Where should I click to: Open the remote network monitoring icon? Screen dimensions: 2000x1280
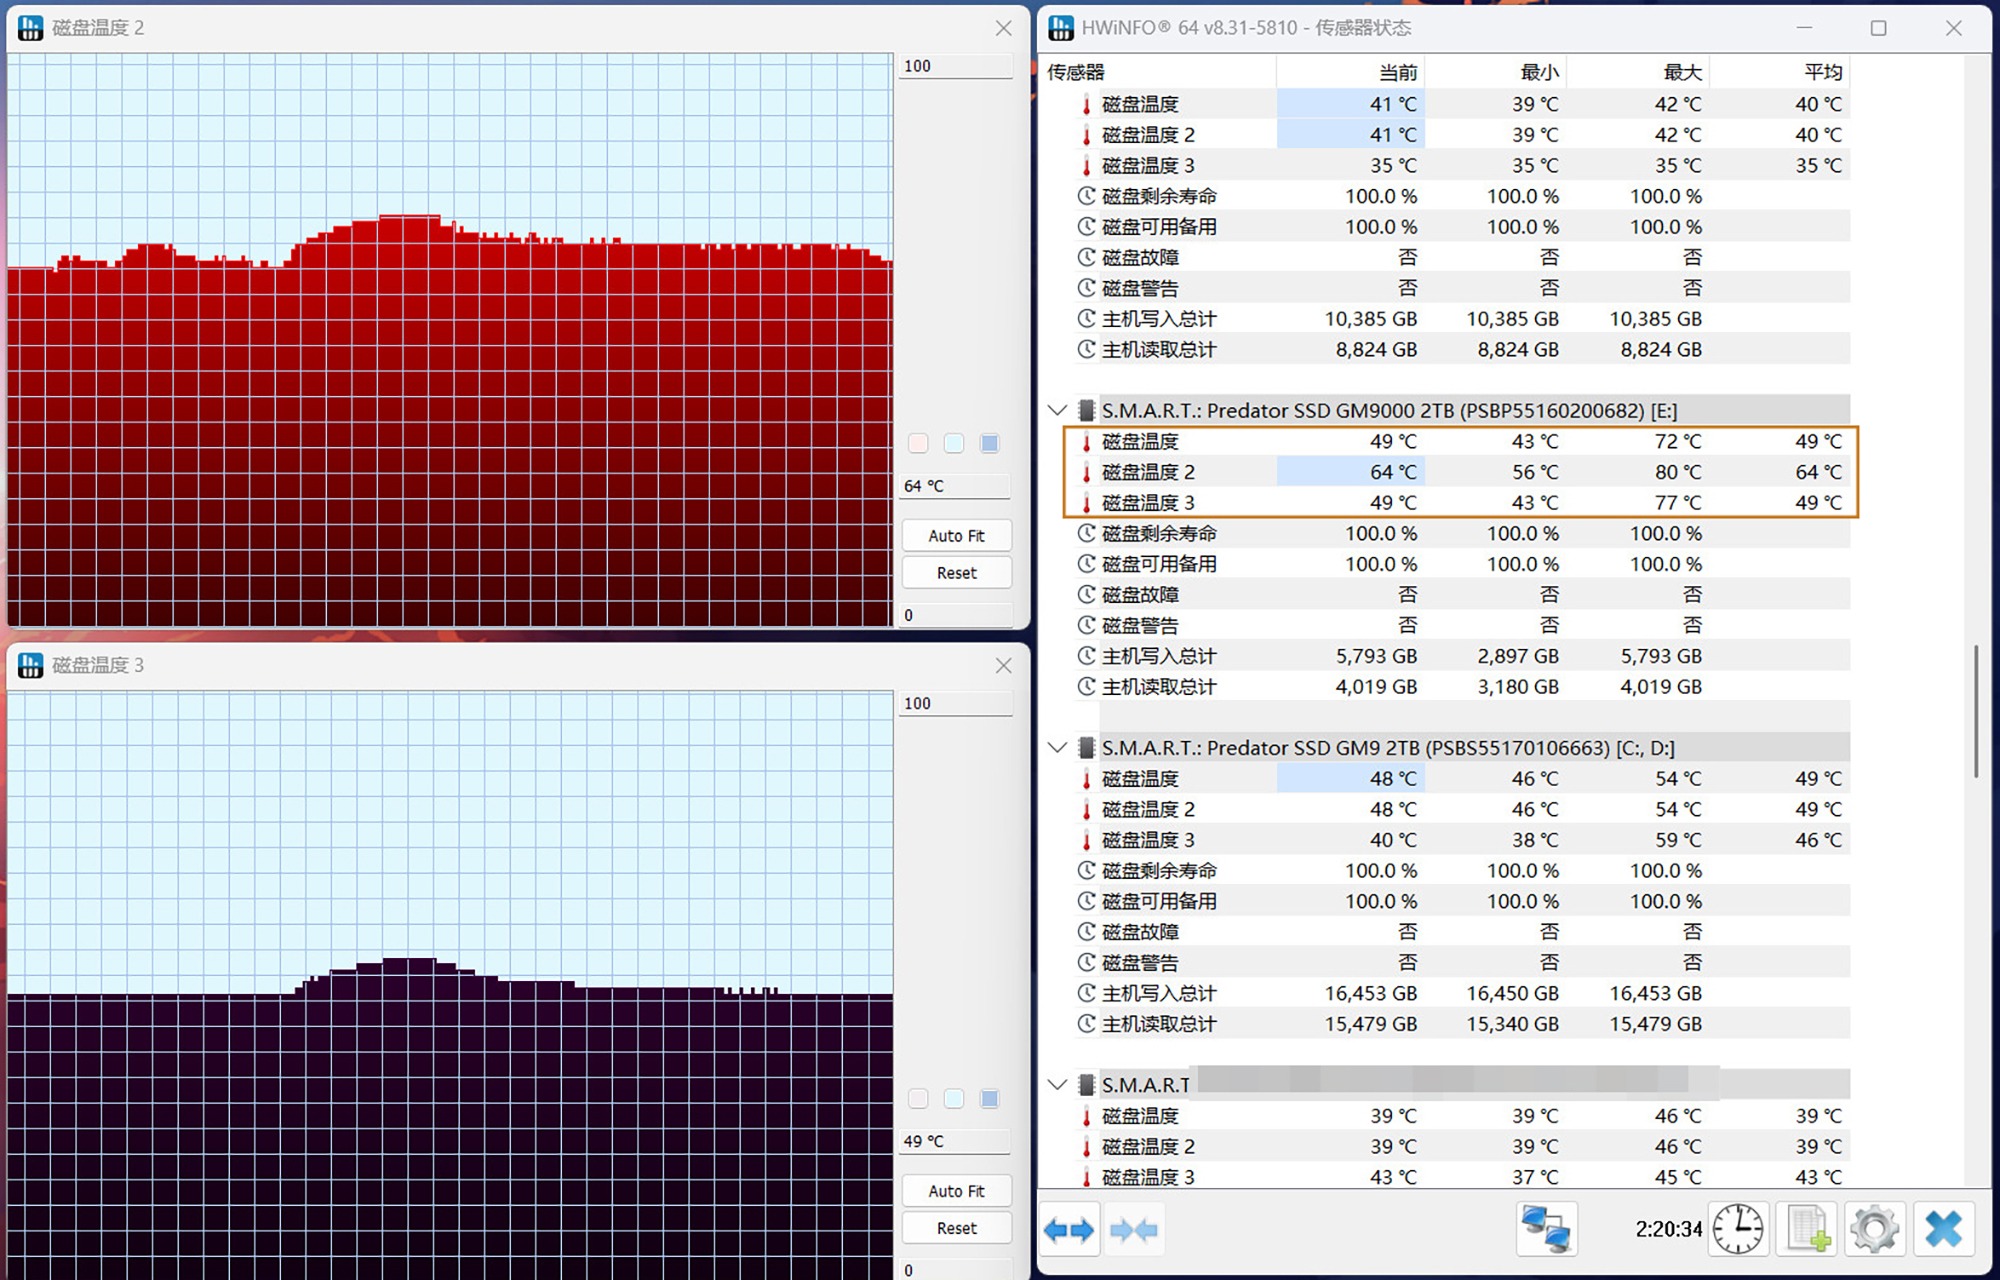pos(1546,1229)
